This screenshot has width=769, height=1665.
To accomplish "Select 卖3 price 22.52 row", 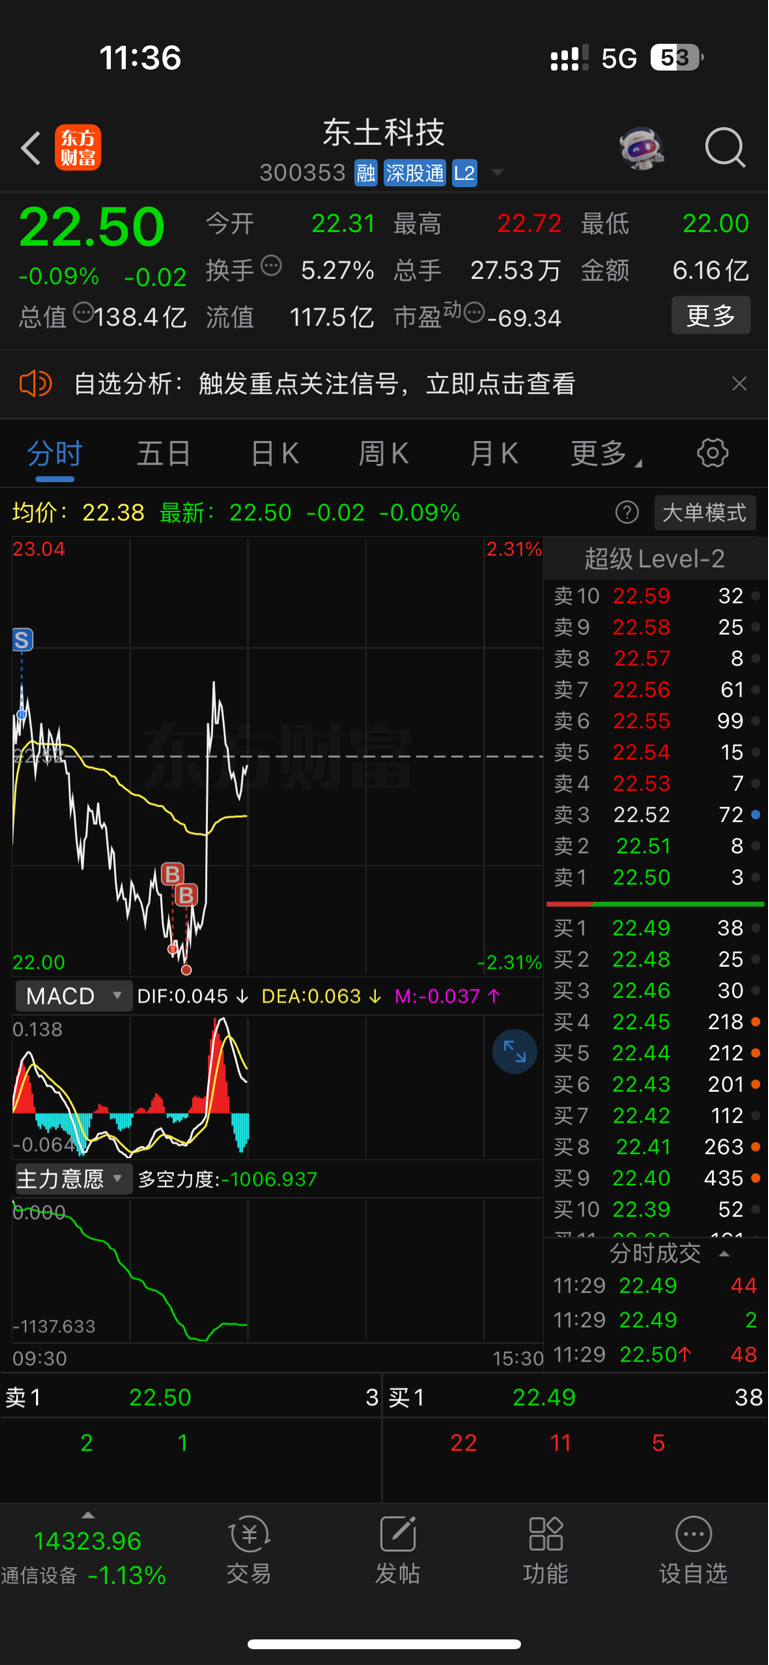I will pos(656,815).
